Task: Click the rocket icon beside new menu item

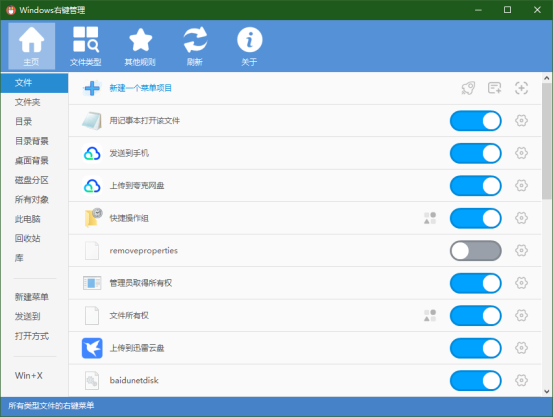Action: pos(468,88)
